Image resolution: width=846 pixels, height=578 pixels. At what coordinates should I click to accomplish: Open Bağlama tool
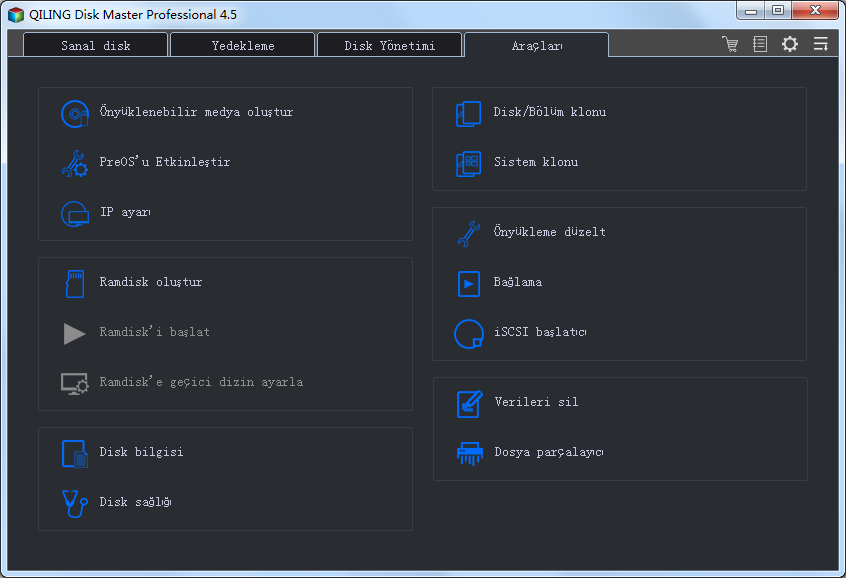(518, 282)
